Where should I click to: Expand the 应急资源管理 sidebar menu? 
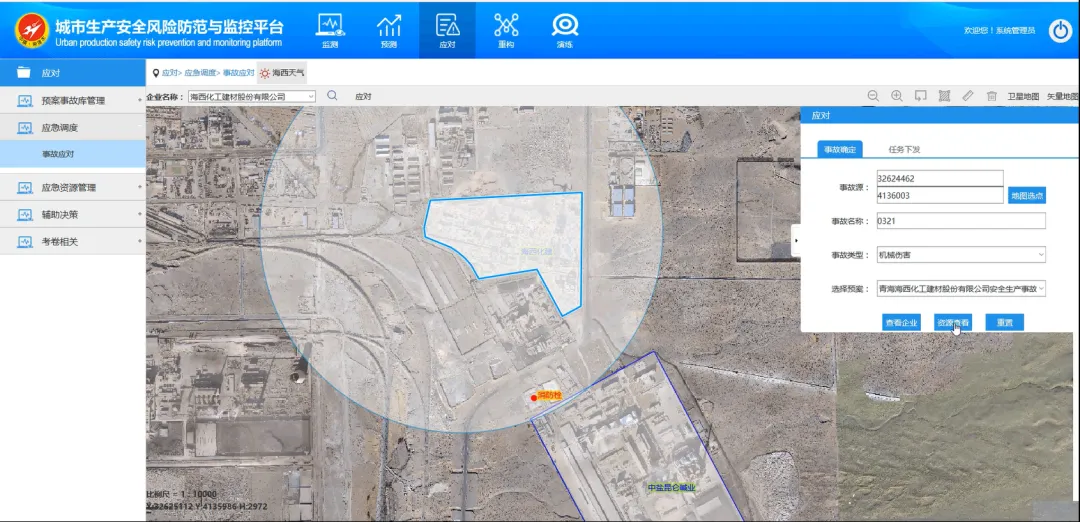tap(72, 187)
